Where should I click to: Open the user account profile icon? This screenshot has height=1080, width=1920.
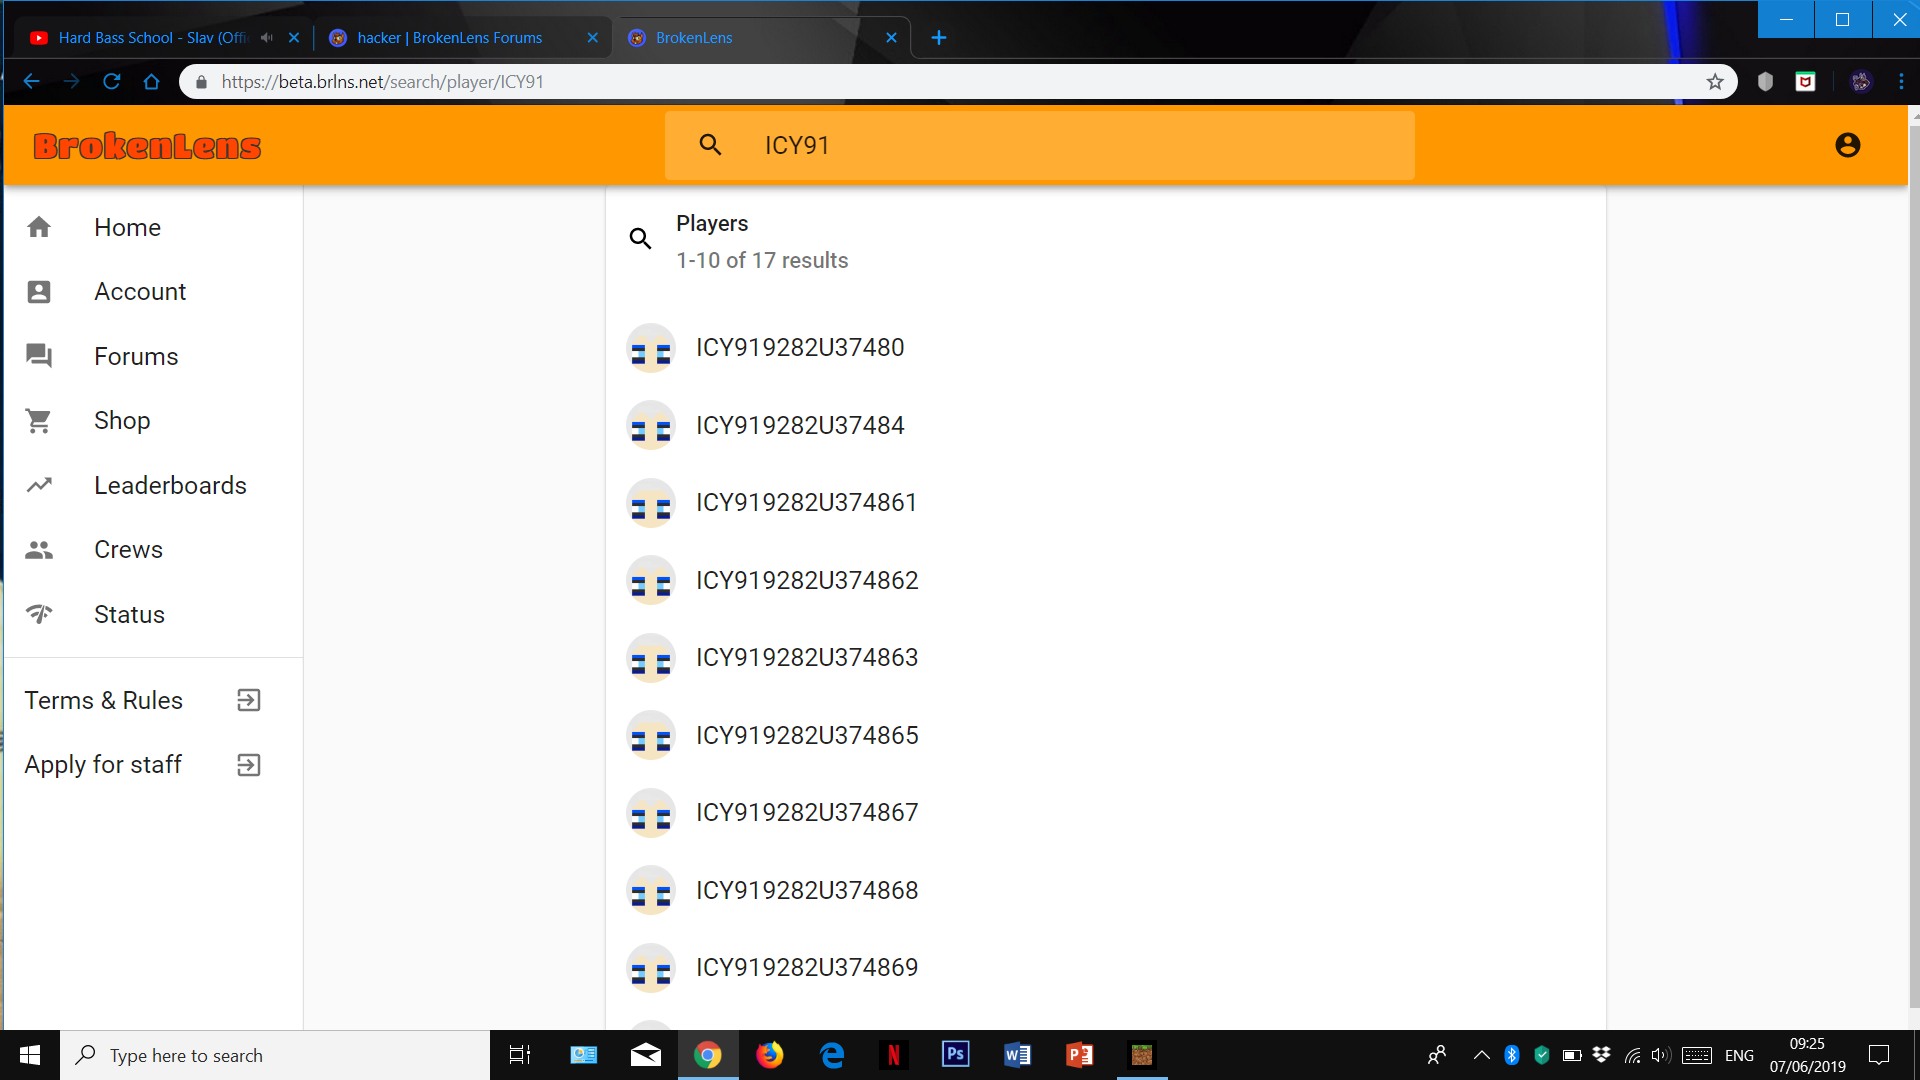click(x=1847, y=145)
